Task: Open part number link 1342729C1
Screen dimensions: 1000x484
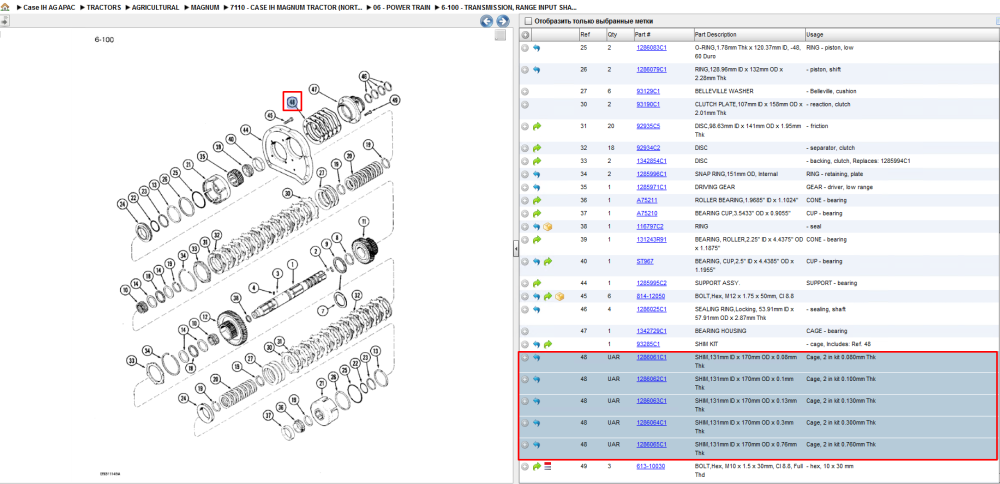Action: tap(651, 332)
